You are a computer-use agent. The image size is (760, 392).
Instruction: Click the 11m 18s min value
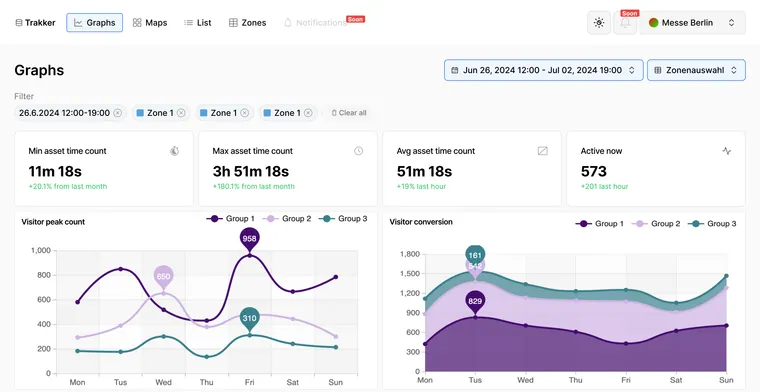(x=55, y=172)
